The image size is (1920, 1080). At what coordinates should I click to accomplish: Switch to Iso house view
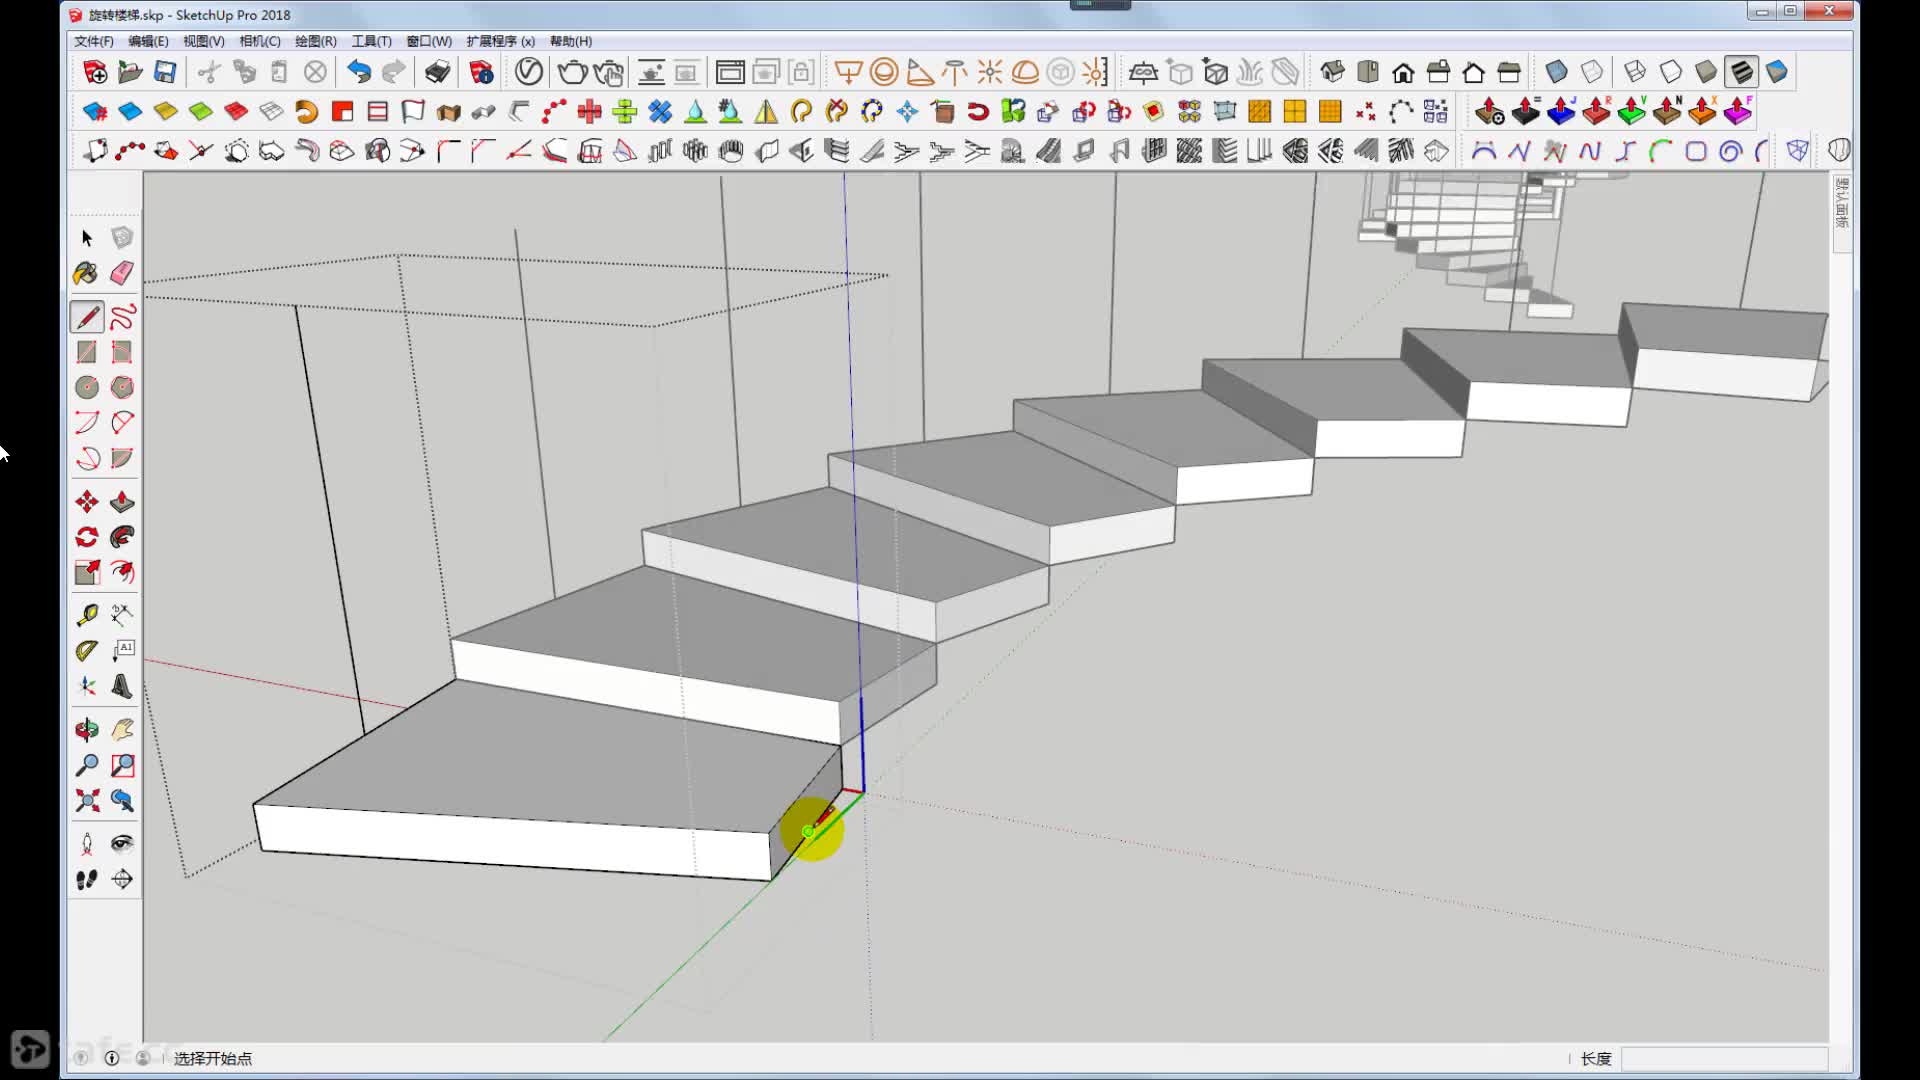click(1332, 72)
